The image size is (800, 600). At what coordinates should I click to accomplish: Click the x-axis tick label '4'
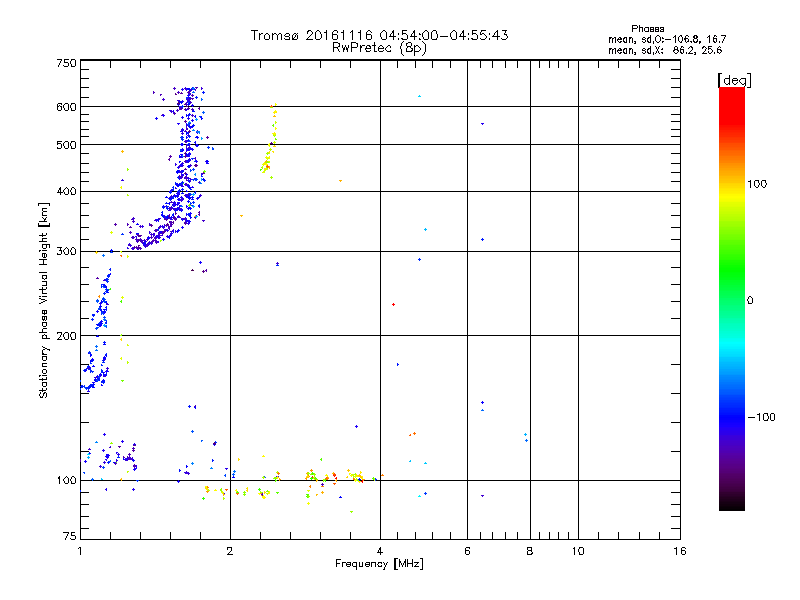[x=380, y=551]
